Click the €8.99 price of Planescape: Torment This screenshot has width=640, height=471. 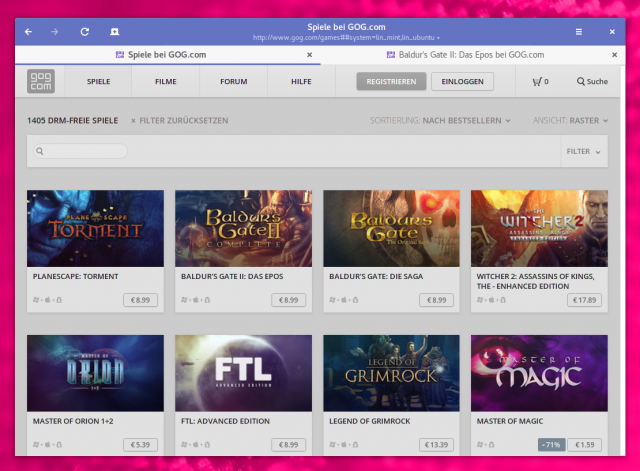pyautogui.click(x=140, y=300)
